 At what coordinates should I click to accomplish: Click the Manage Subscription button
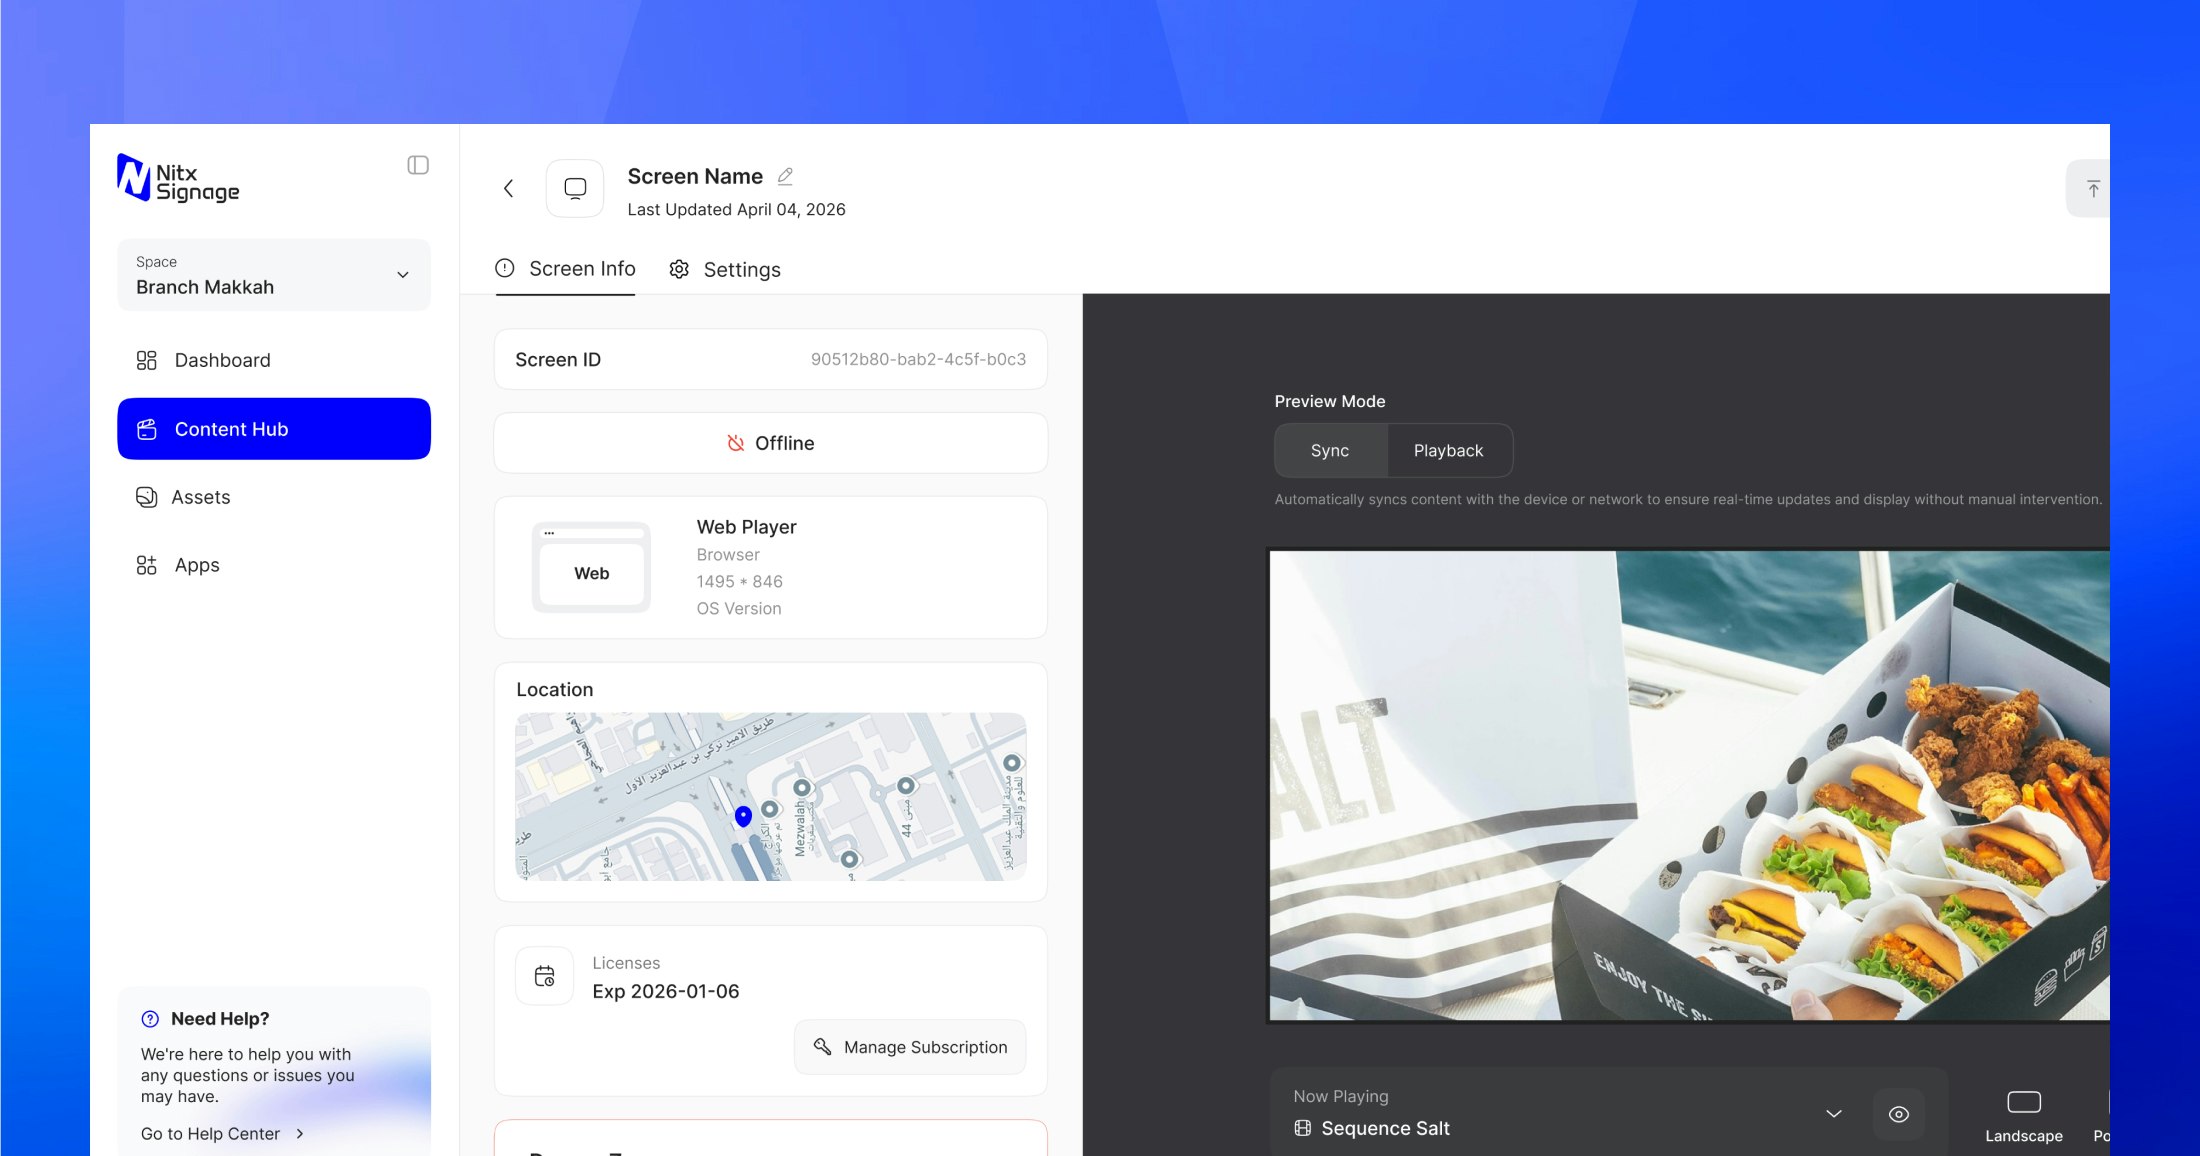coord(910,1047)
